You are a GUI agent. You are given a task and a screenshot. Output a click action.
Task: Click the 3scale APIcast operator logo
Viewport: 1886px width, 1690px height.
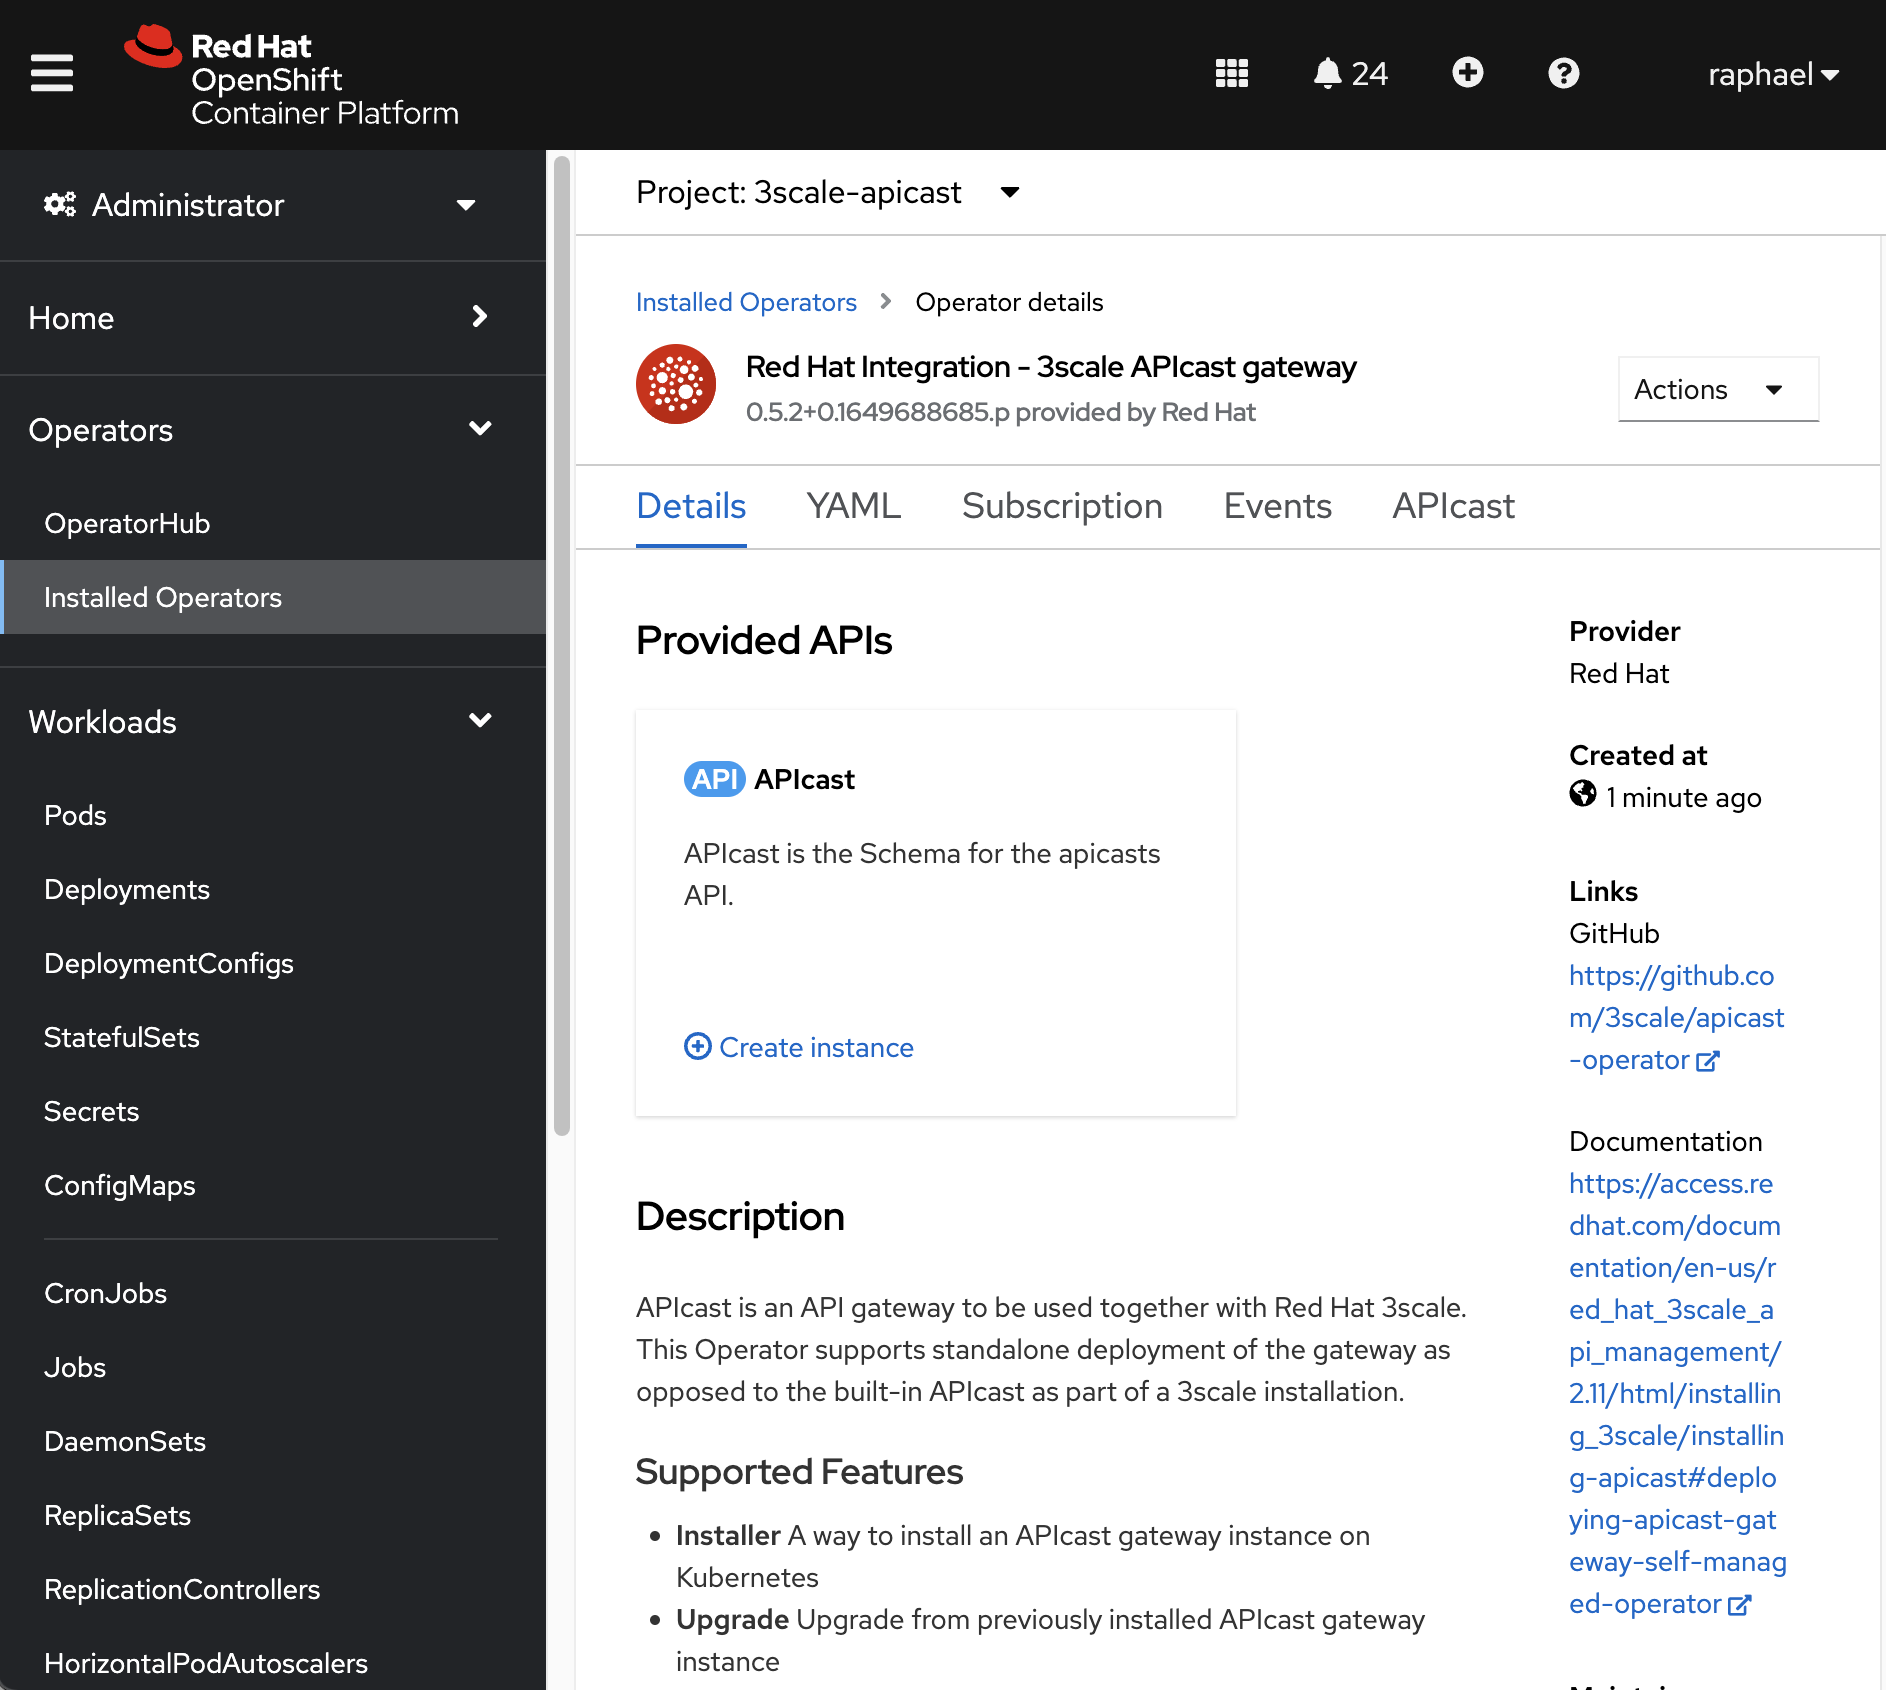[x=676, y=385]
